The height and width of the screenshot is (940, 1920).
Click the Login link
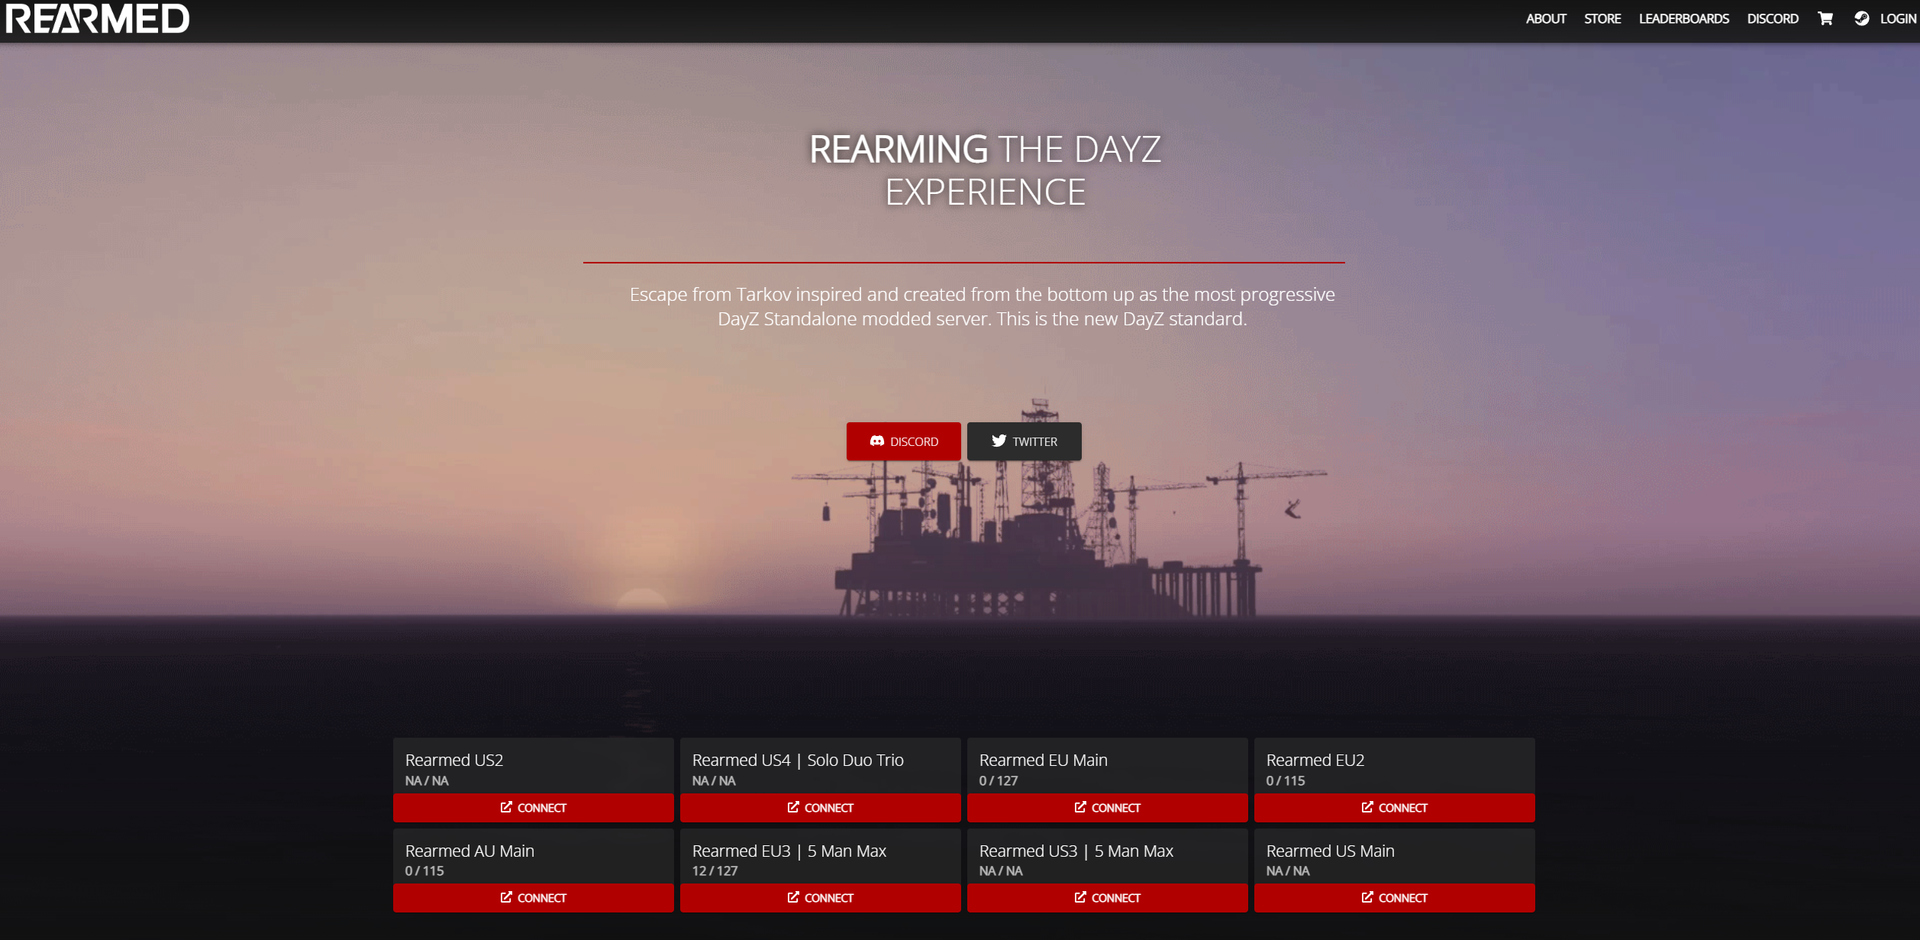coord(1897,19)
